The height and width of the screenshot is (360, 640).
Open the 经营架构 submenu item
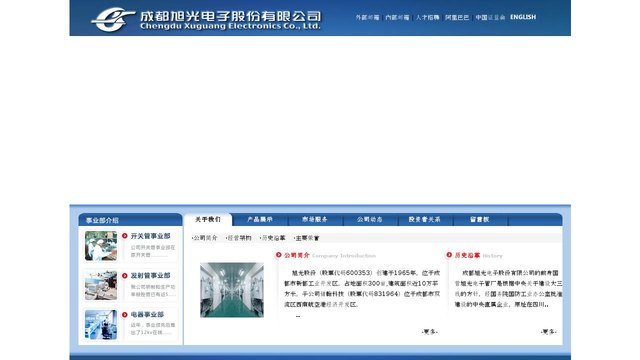pyautogui.click(x=239, y=238)
